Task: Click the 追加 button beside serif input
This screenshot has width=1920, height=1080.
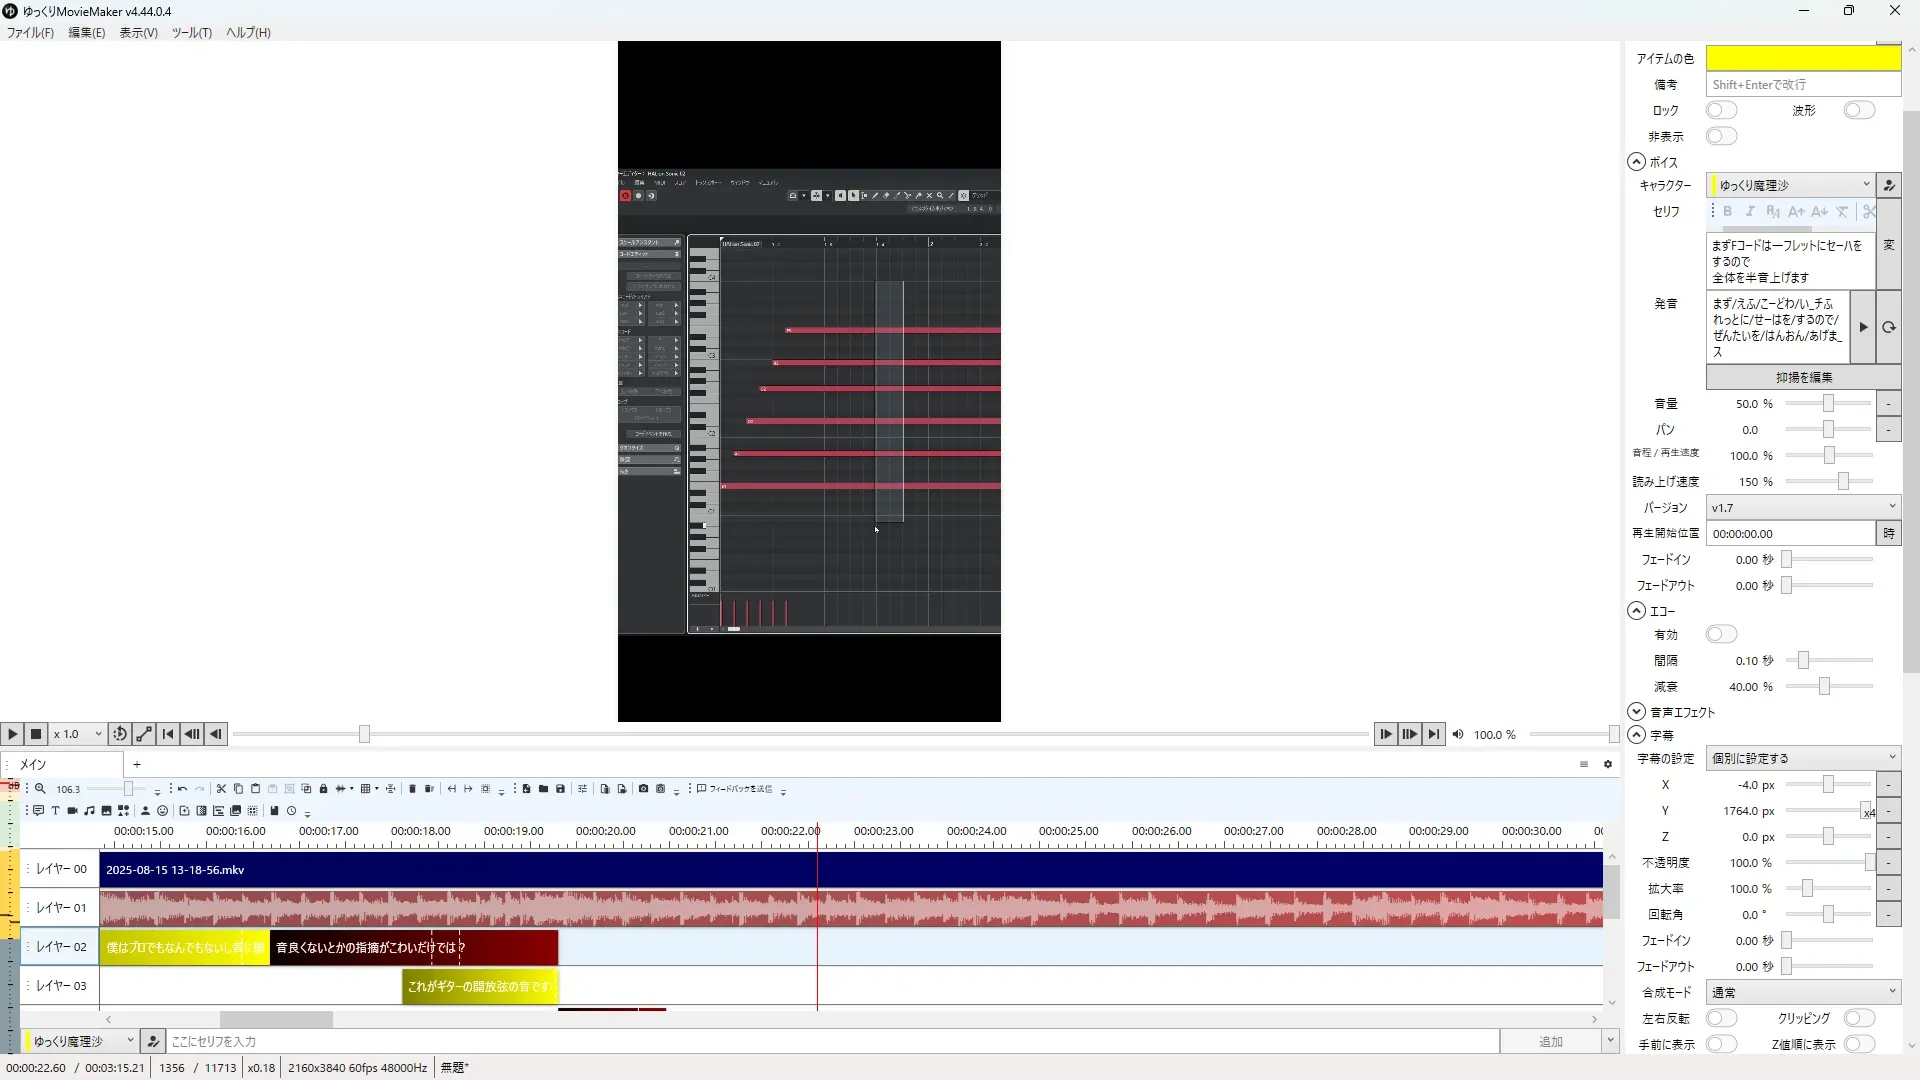Action: [x=1550, y=1041]
